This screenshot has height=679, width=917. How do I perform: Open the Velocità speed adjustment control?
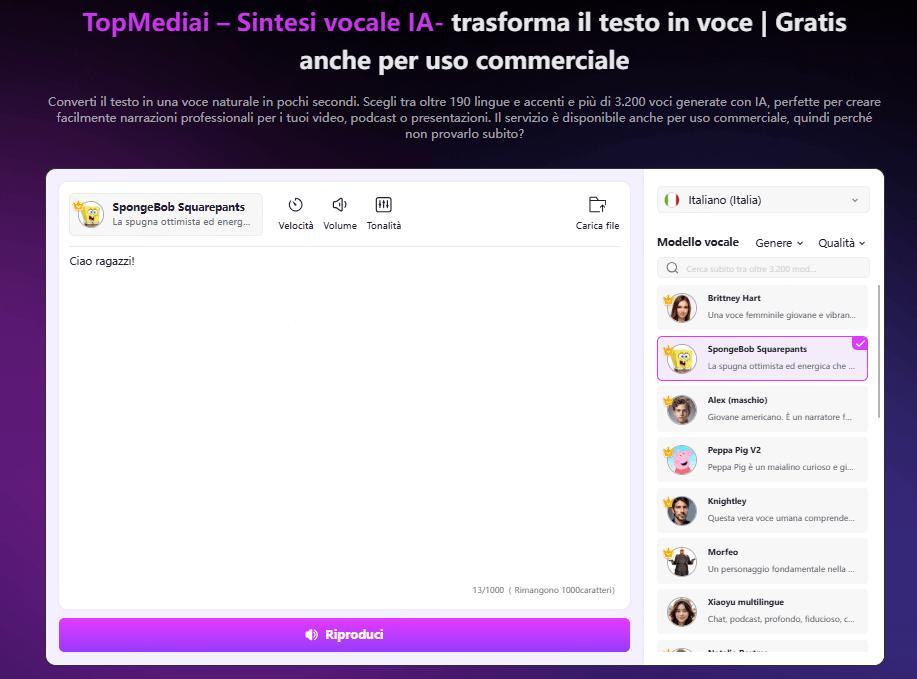[295, 213]
